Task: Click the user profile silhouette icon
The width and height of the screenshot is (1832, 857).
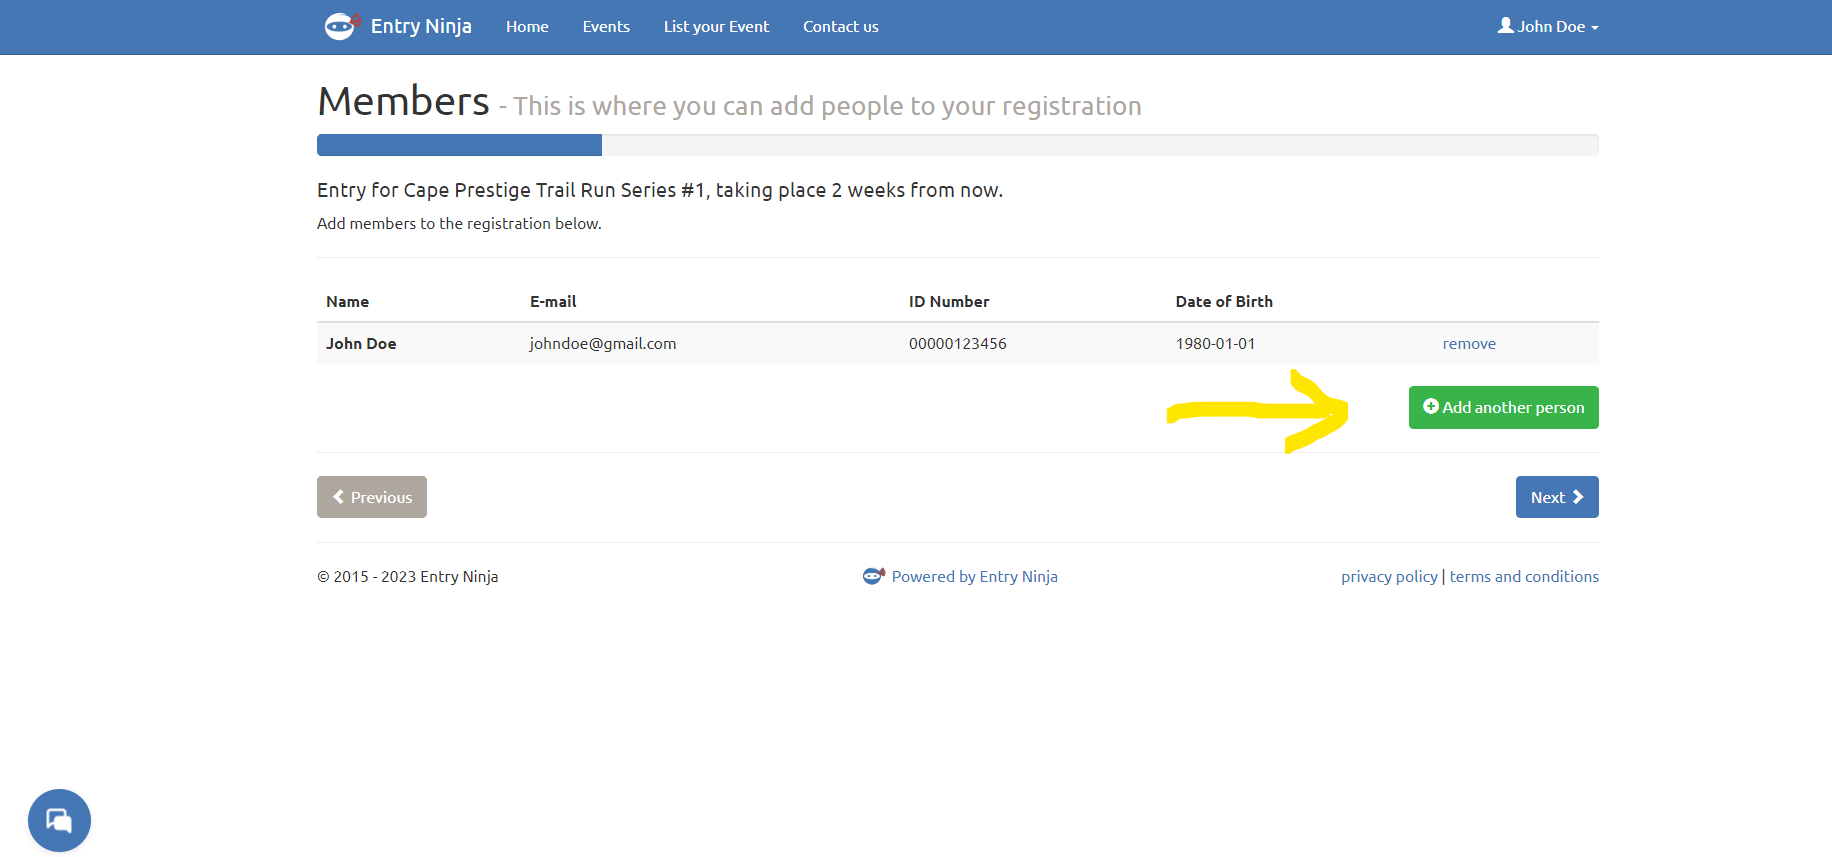Action: pyautogui.click(x=1505, y=26)
